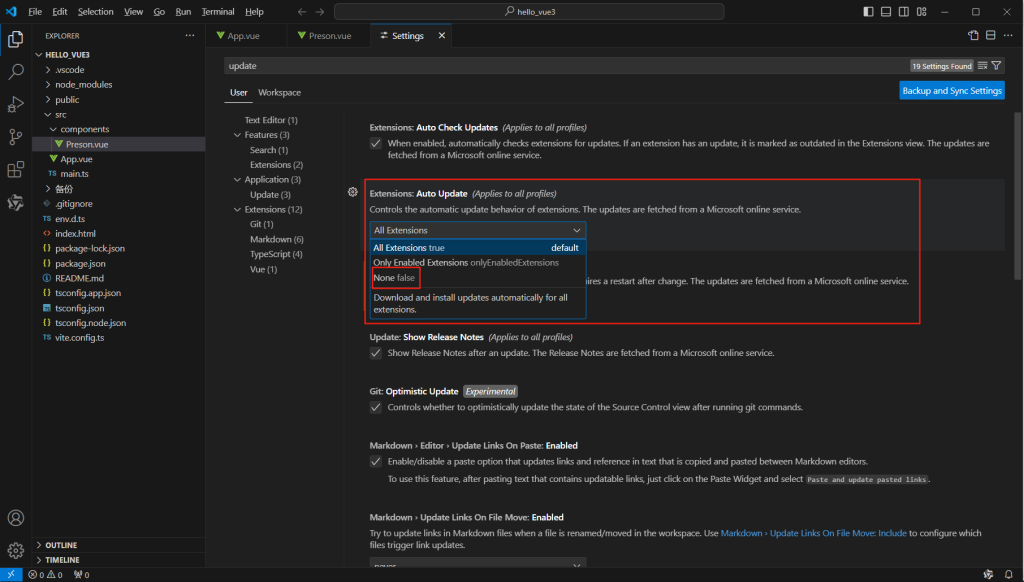The width and height of the screenshot is (1024, 582).
Task: Open notifications bell in the status bar
Action: pyautogui.click(x=1009, y=575)
